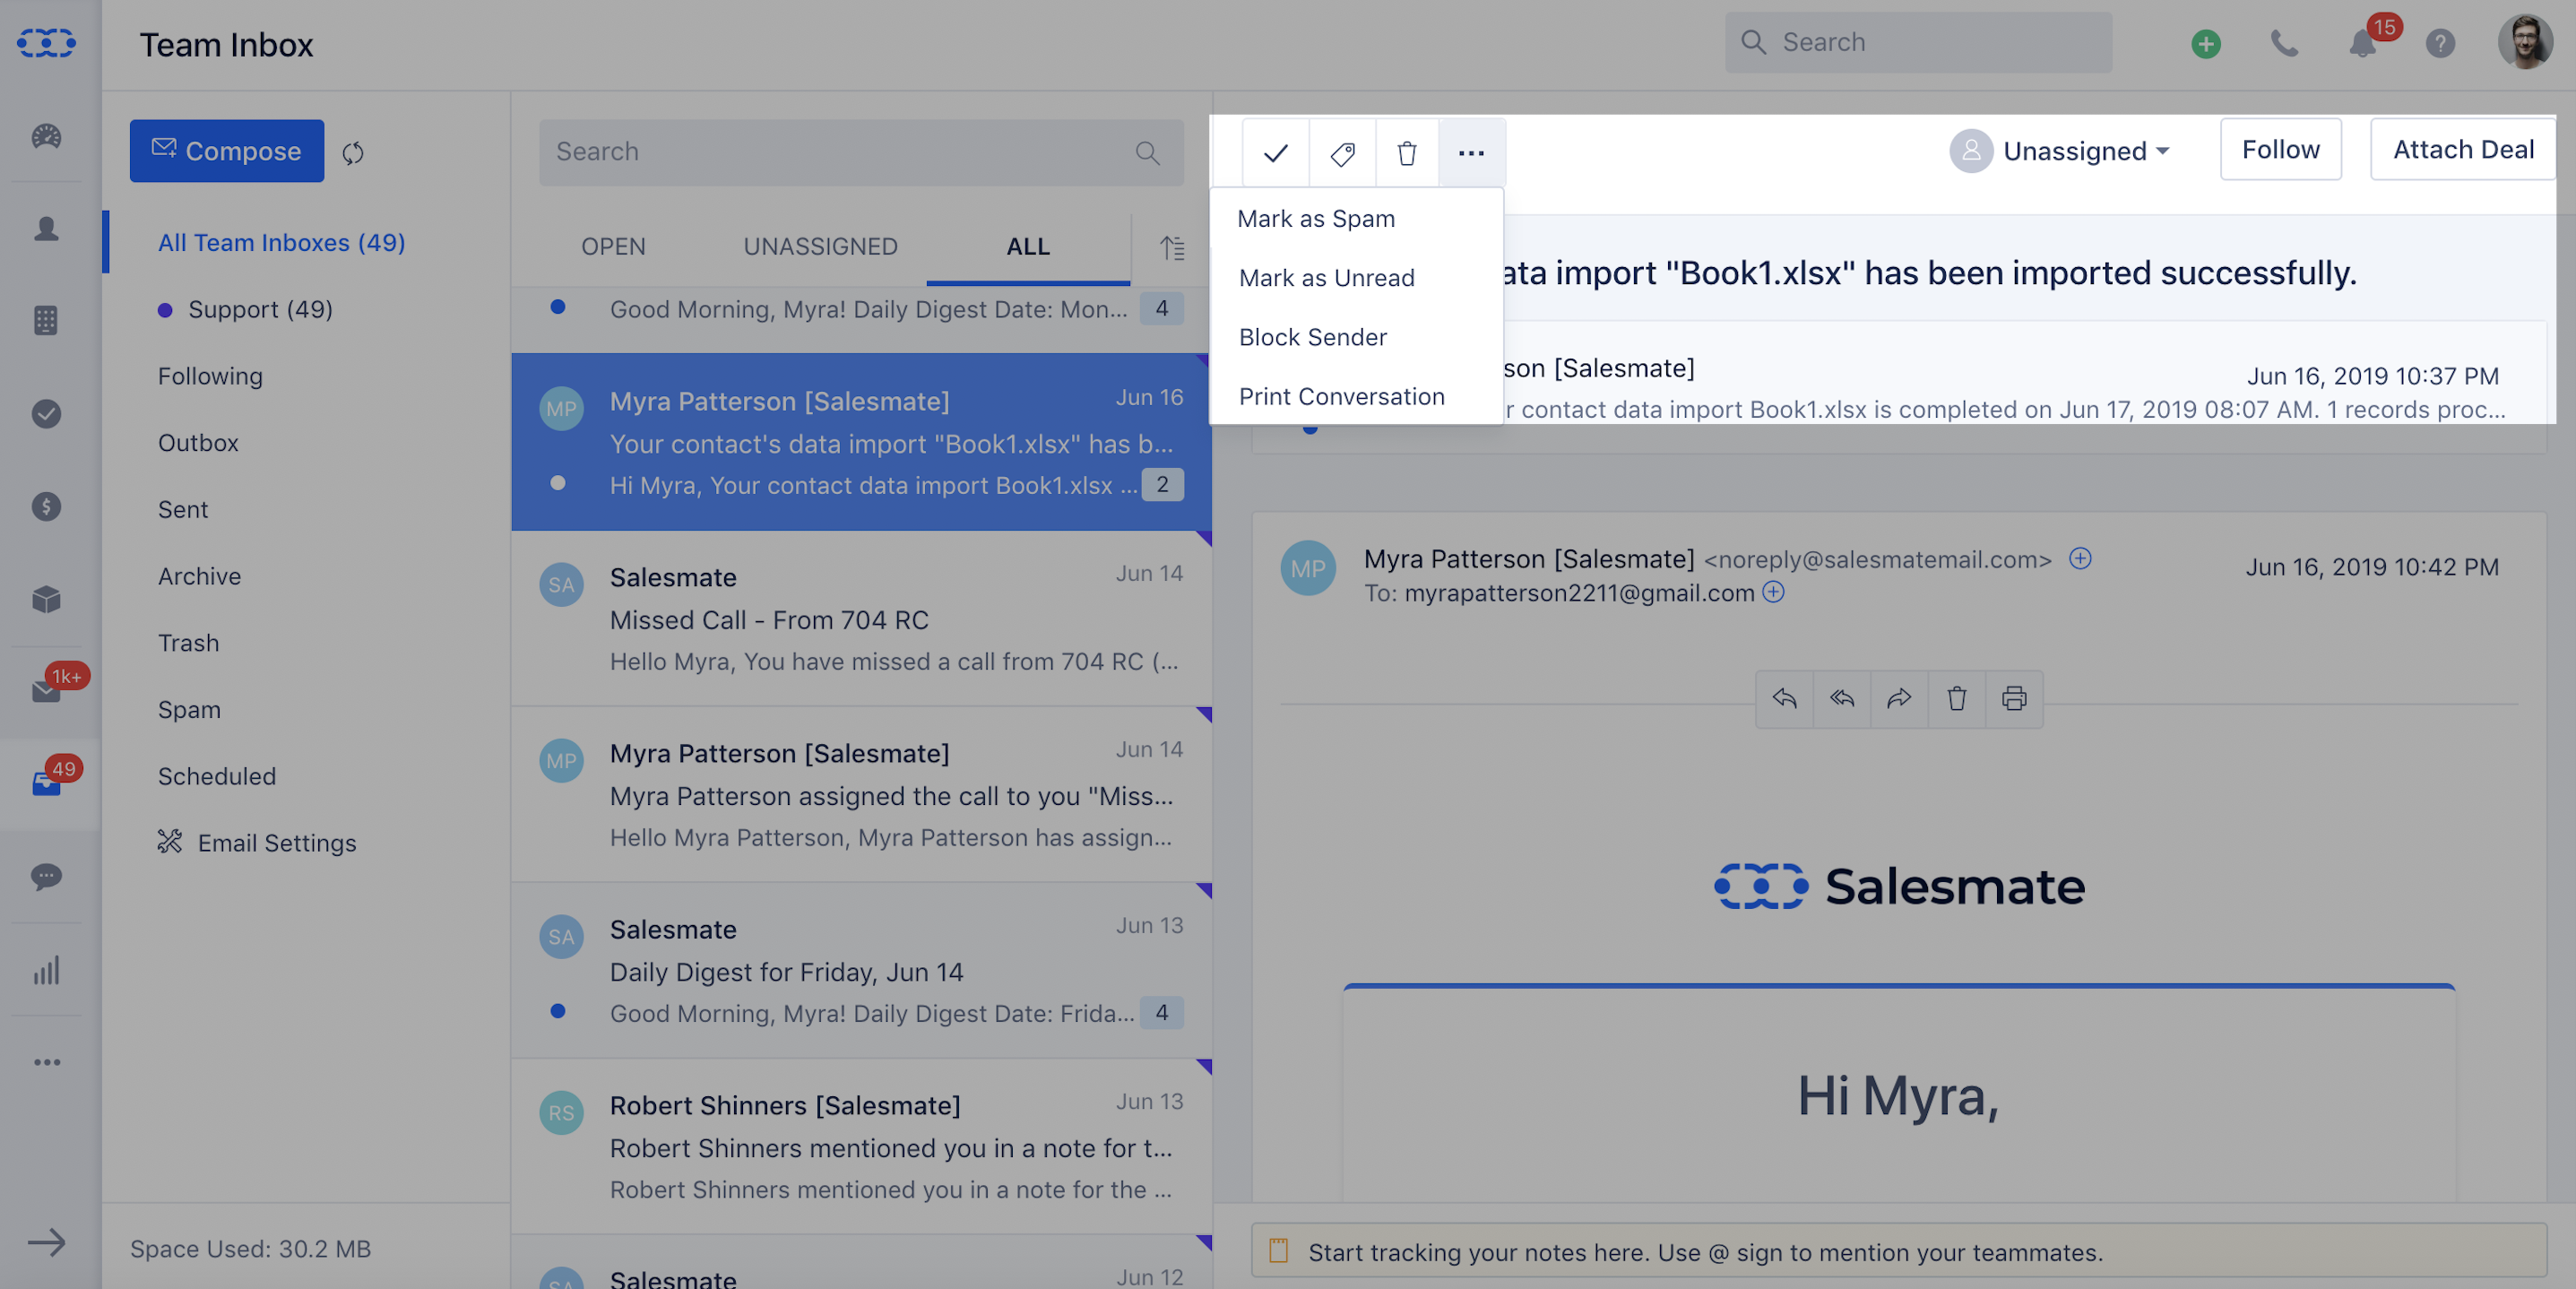Add noreply@salesmatemail.com sender with plus icon

(x=2080, y=558)
